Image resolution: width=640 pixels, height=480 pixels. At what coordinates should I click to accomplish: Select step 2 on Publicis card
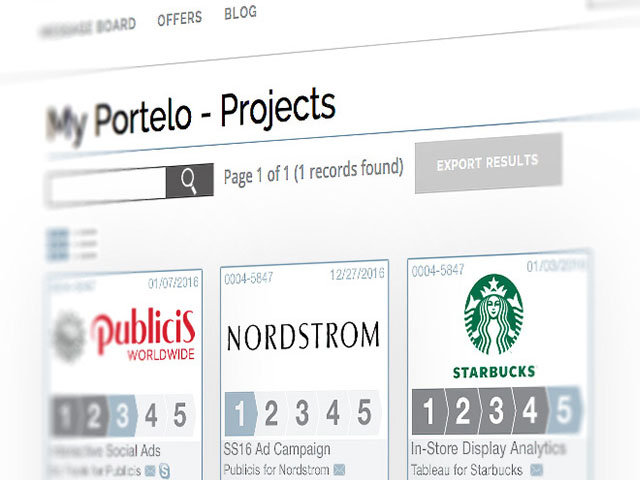(x=94, y=416)
